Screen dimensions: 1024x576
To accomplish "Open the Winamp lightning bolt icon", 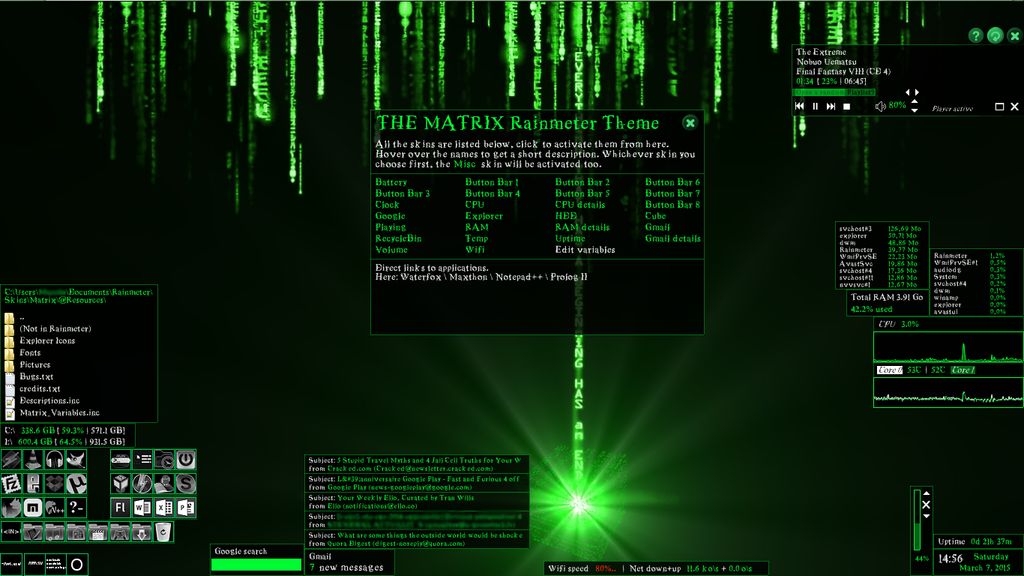I will (x=11, y=460).
